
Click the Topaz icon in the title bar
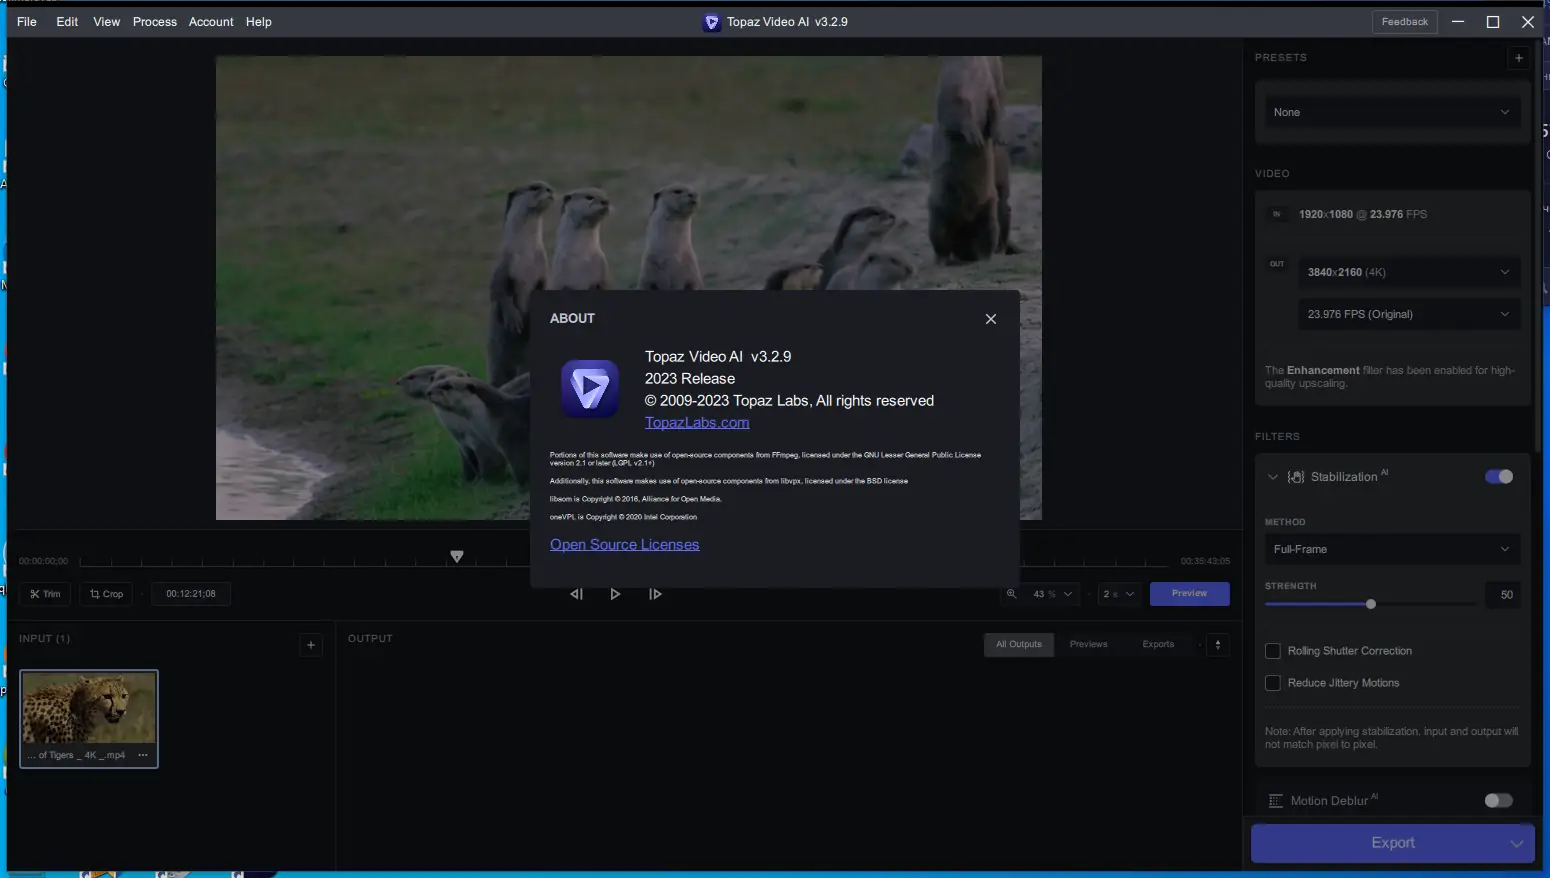pos(712,22)
